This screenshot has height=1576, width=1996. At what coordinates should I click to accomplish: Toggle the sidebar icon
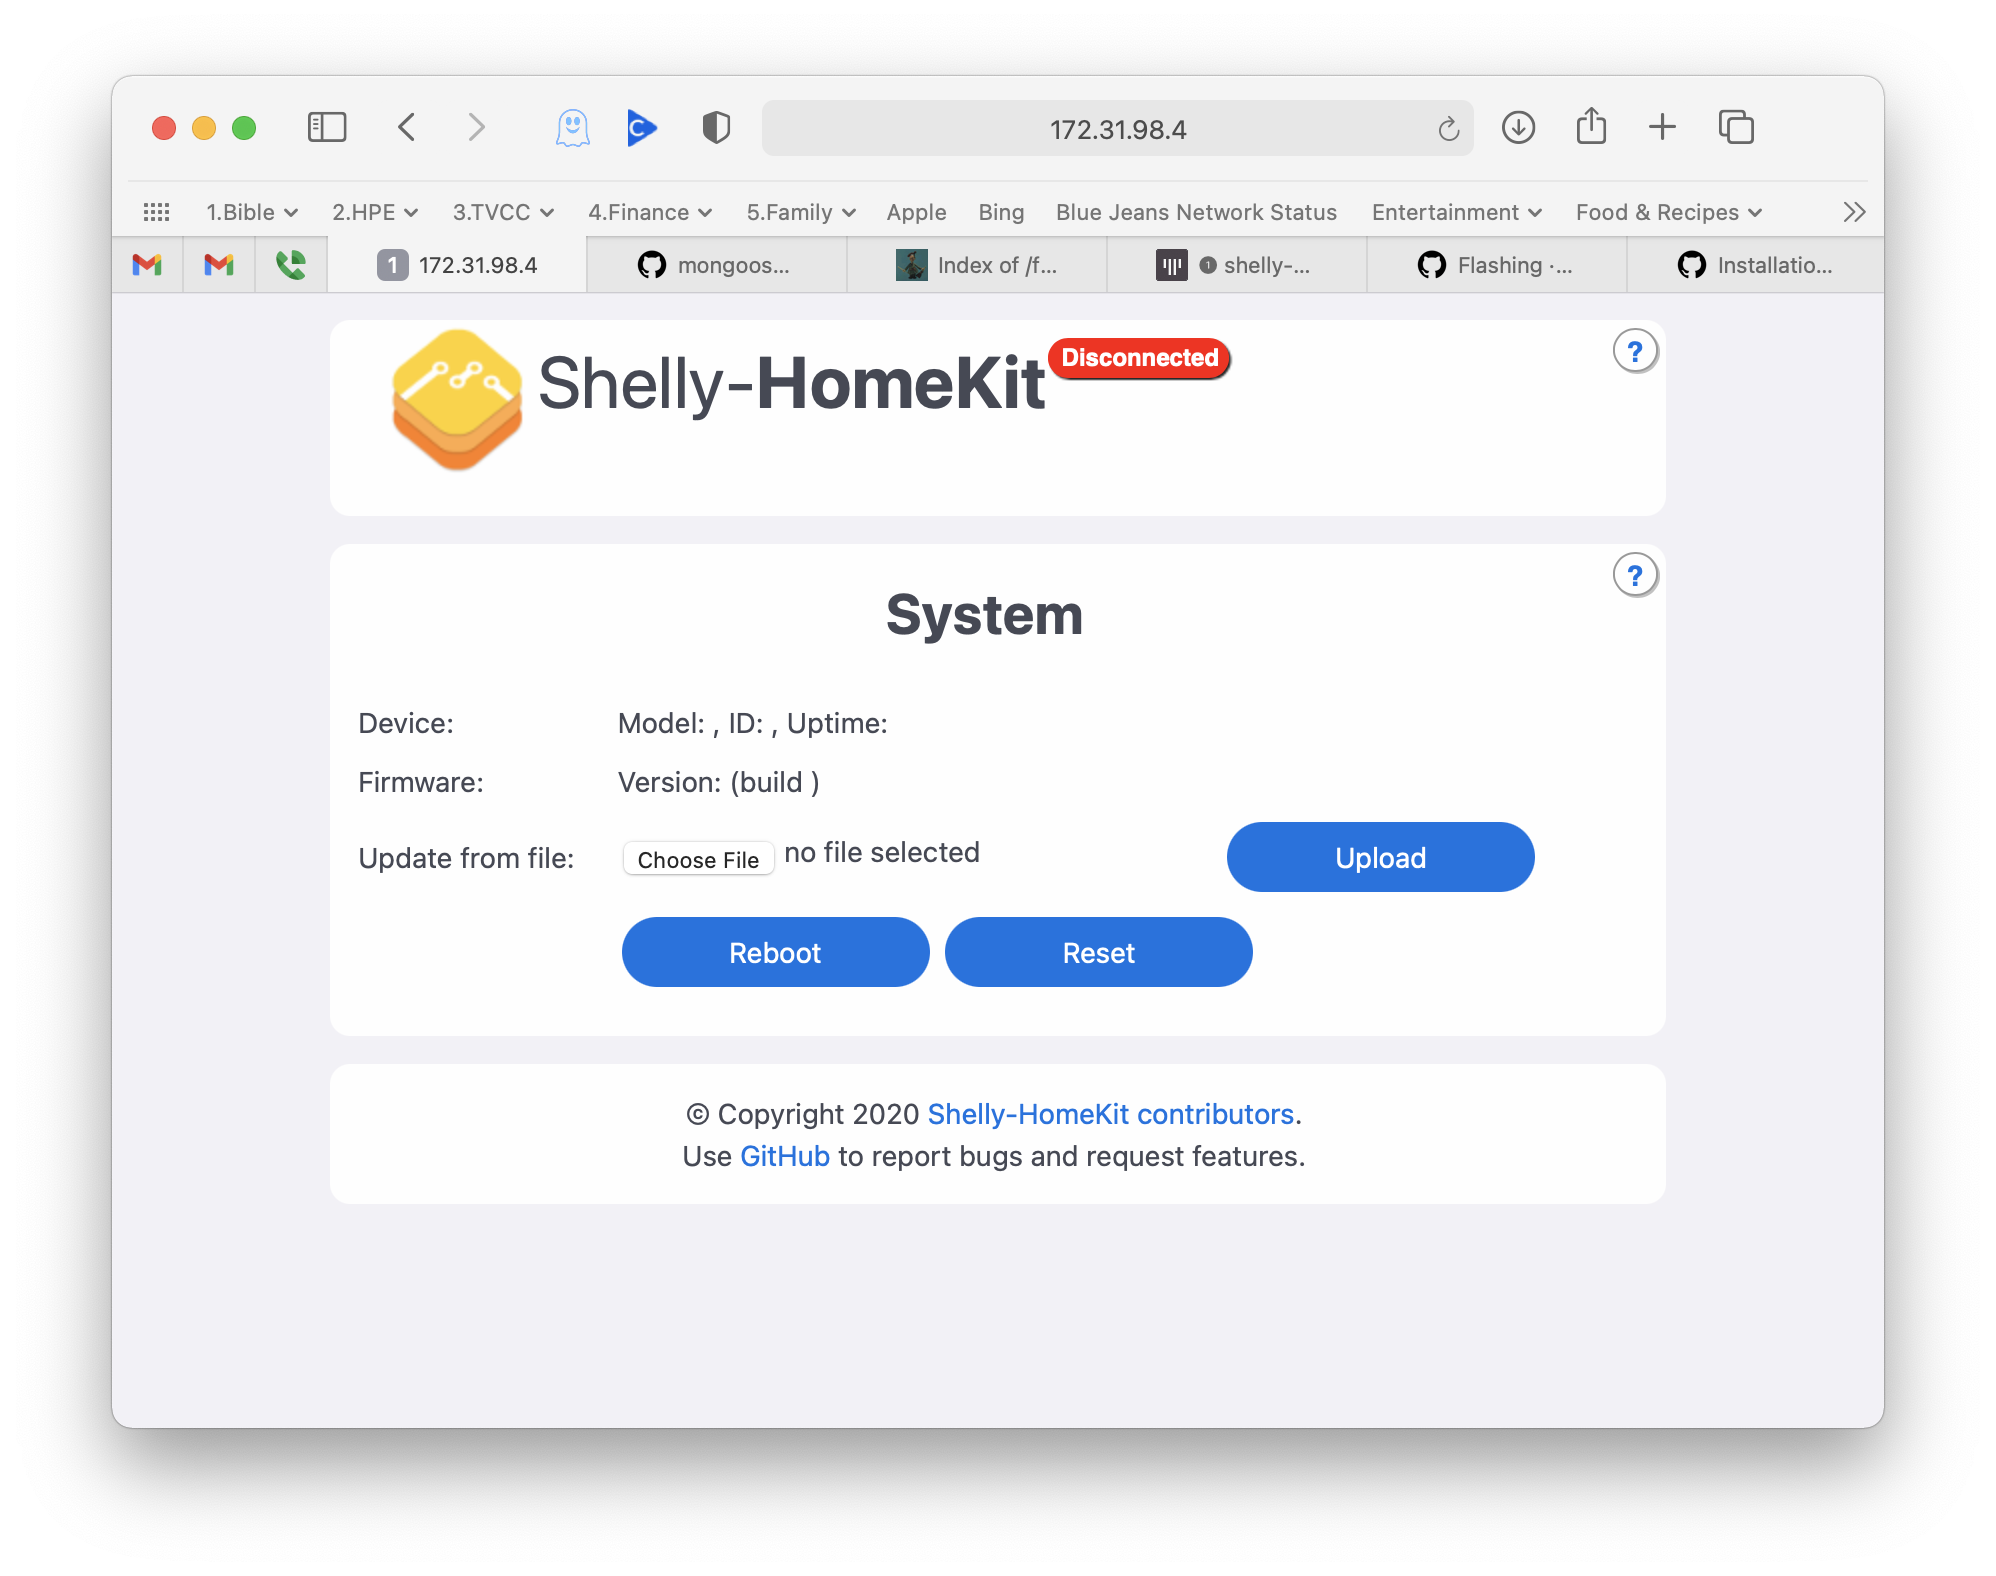pyautogui.click(x=326, y=127)
